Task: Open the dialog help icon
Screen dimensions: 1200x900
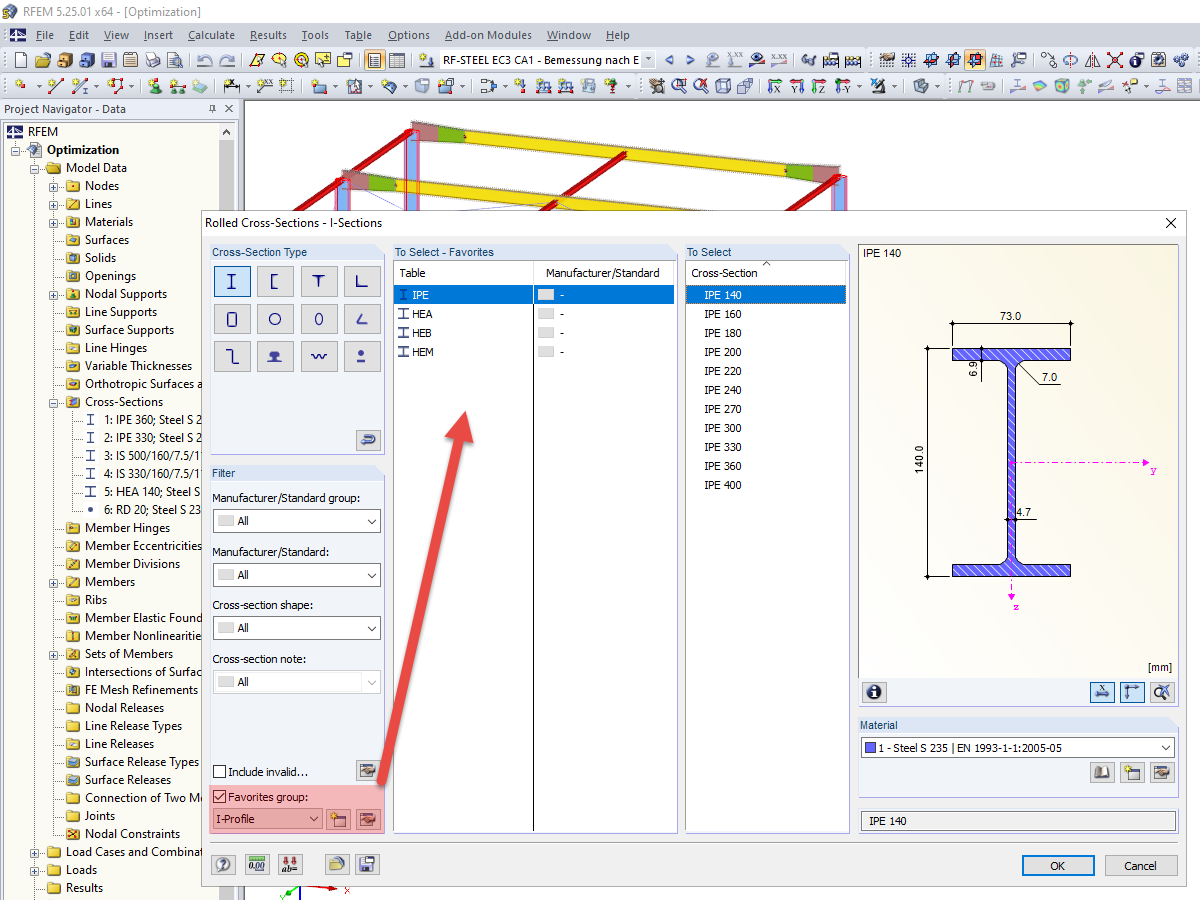Action: point(224,864)
